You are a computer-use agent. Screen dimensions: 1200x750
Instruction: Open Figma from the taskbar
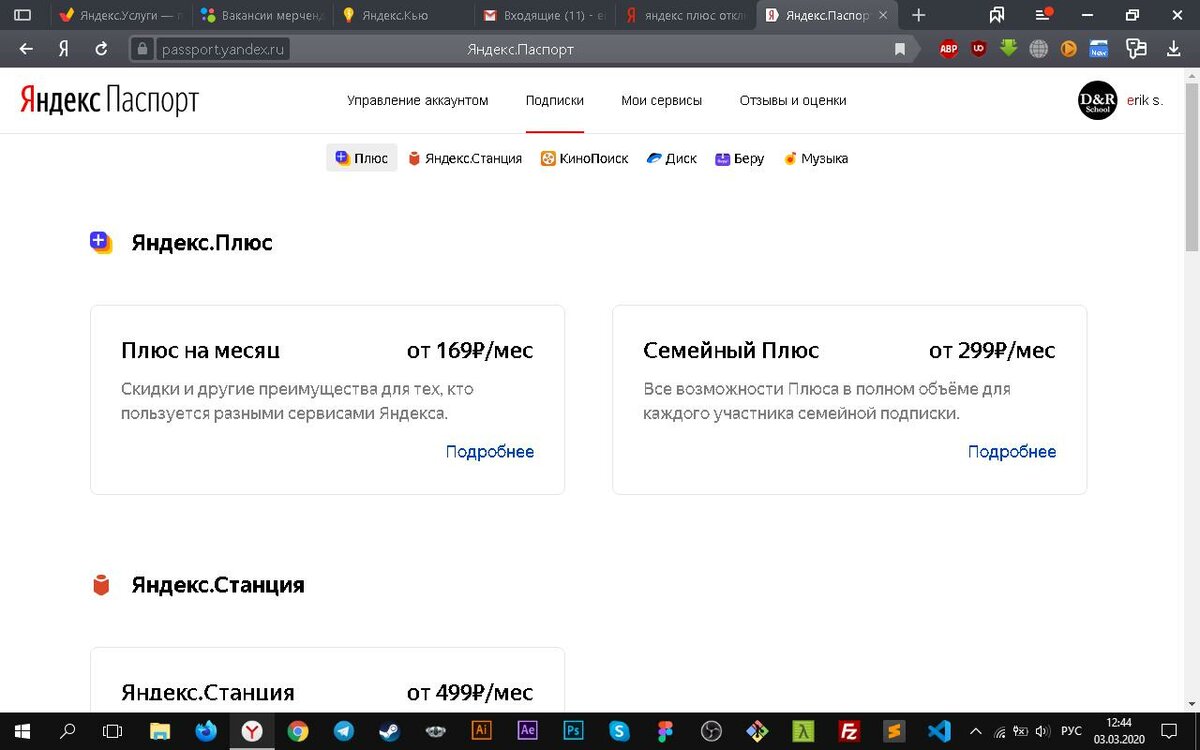point(665,730)
